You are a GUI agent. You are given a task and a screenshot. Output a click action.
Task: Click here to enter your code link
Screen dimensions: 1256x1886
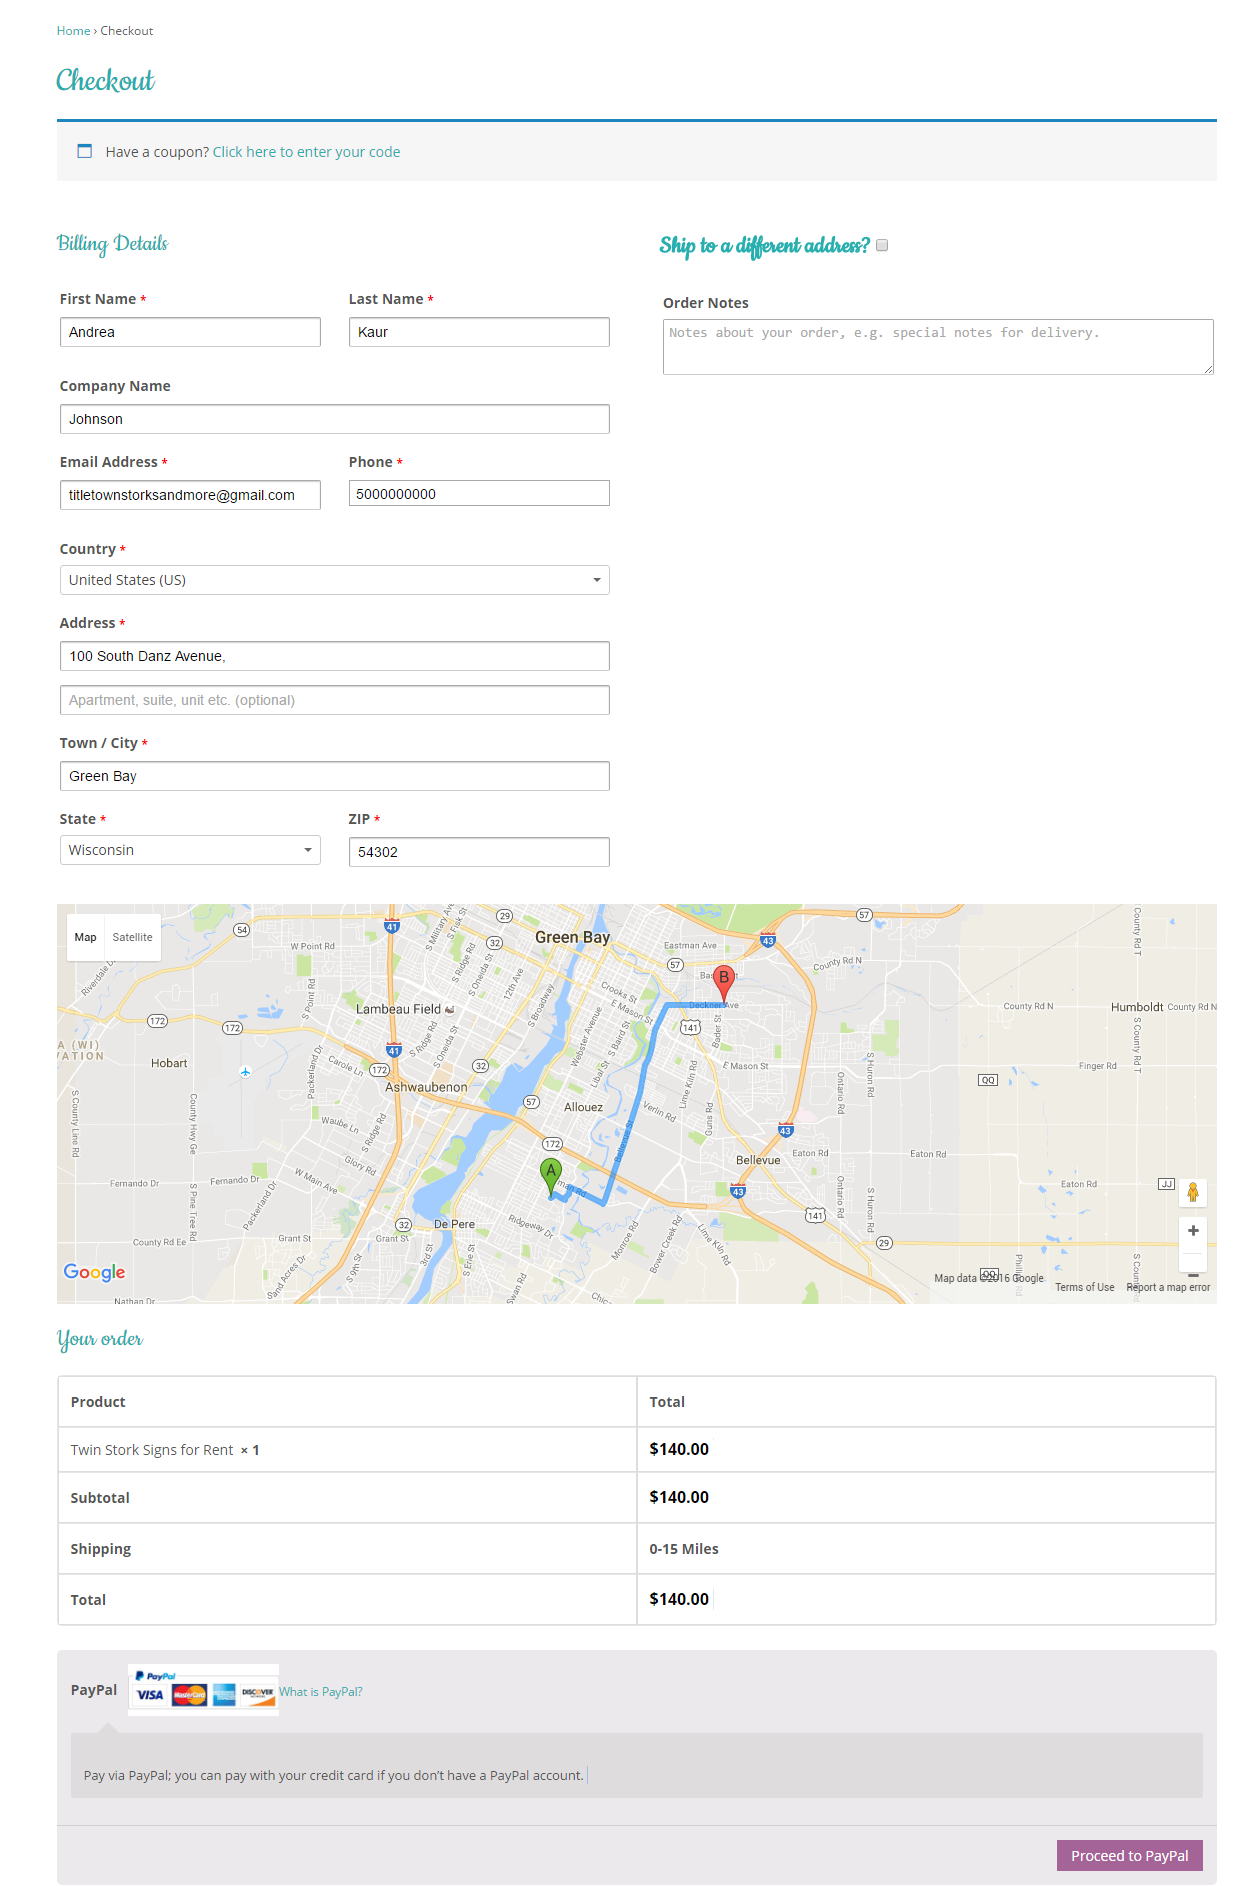[x=306, y=152]
